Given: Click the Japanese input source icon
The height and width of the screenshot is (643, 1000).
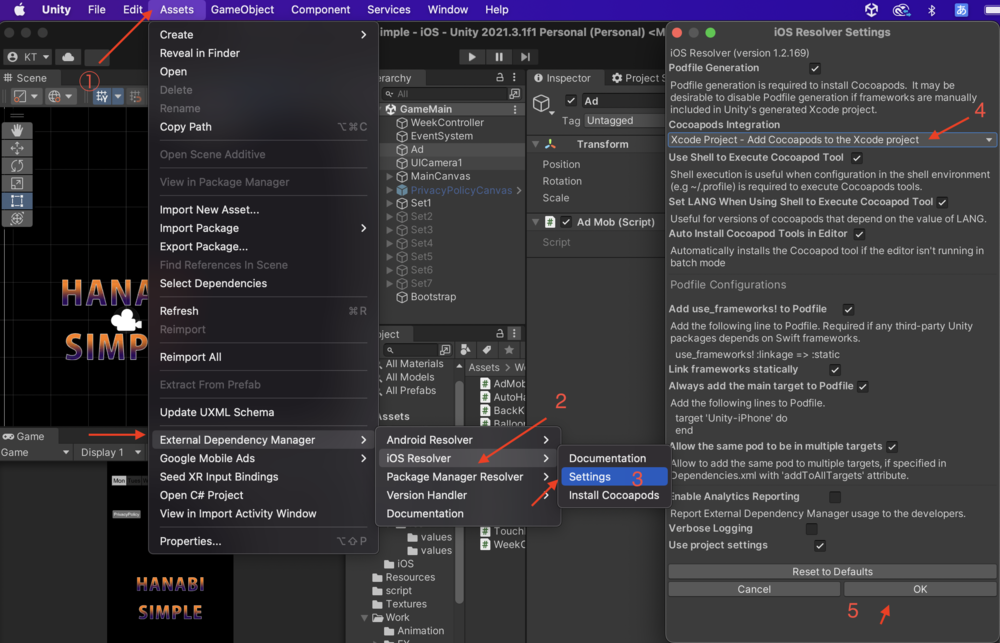Looking at the screenshot, I should 961,10.
